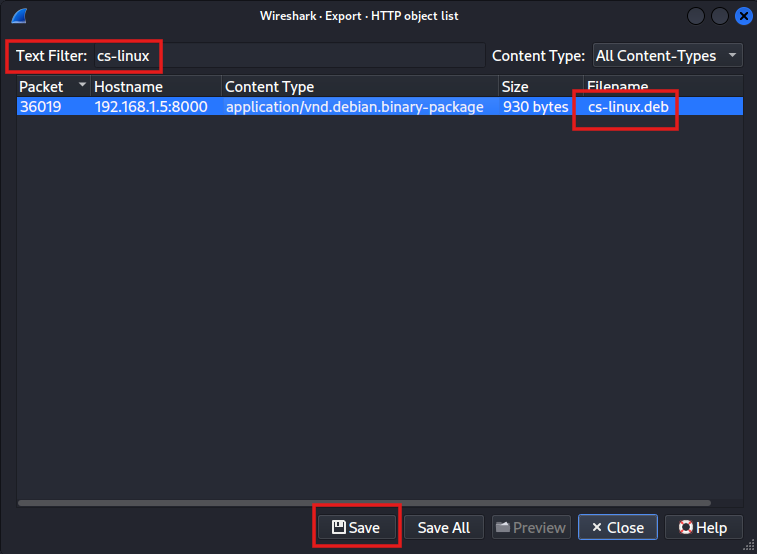Click the window resize grip corner
This screenshot has height=554, width=757.
(x=750, y=546)
